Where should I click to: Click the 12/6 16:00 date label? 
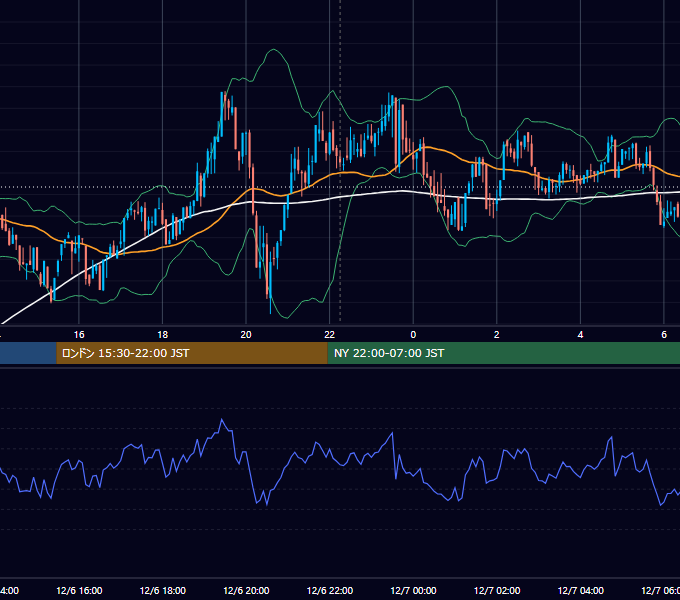coord(79,591)
